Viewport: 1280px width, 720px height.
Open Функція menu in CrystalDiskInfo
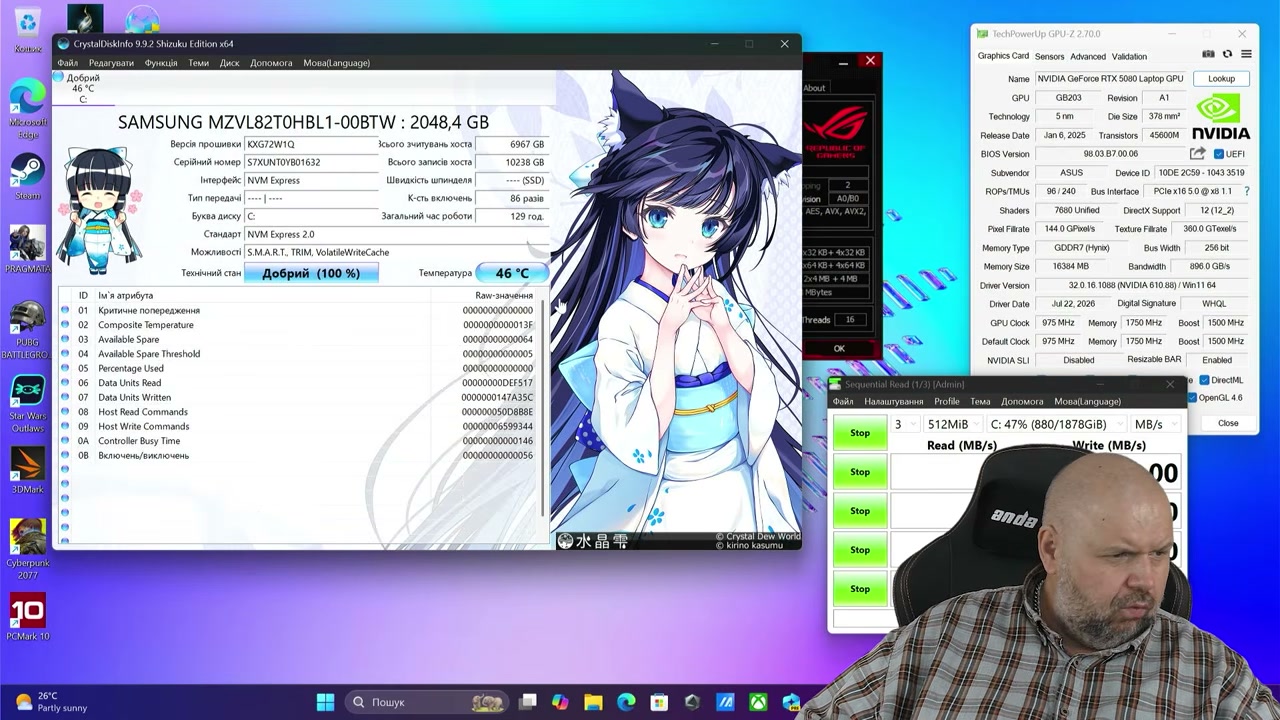coord(161,63)
